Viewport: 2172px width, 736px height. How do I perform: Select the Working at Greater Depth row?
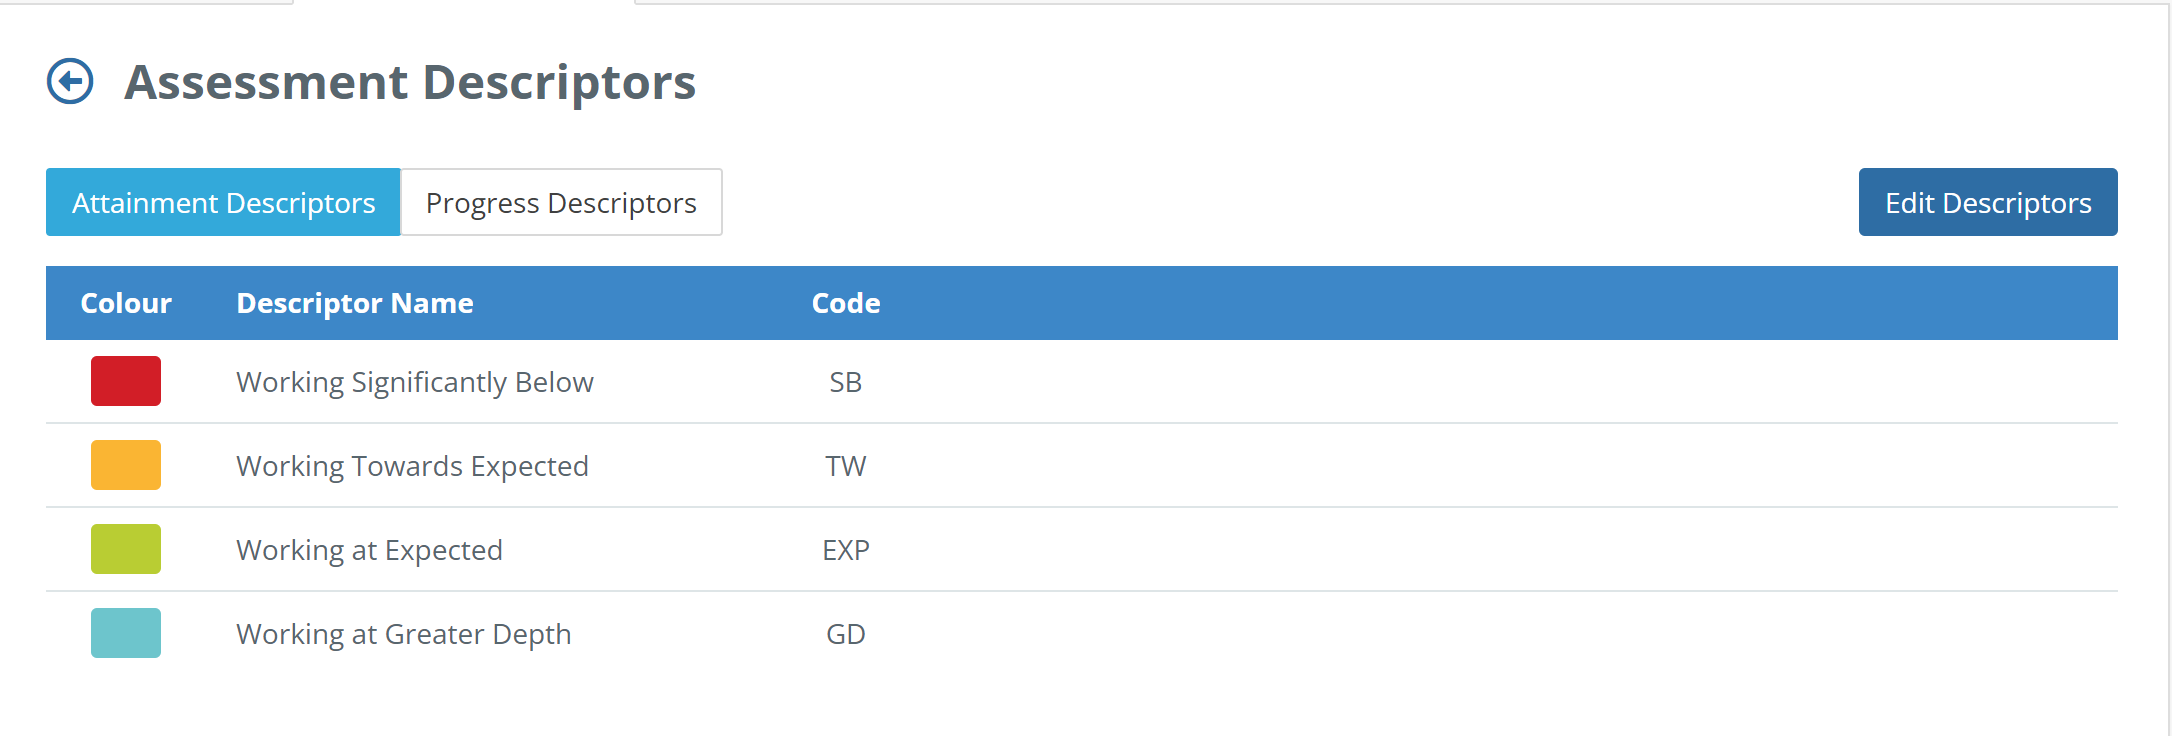tap(1082, 633)
